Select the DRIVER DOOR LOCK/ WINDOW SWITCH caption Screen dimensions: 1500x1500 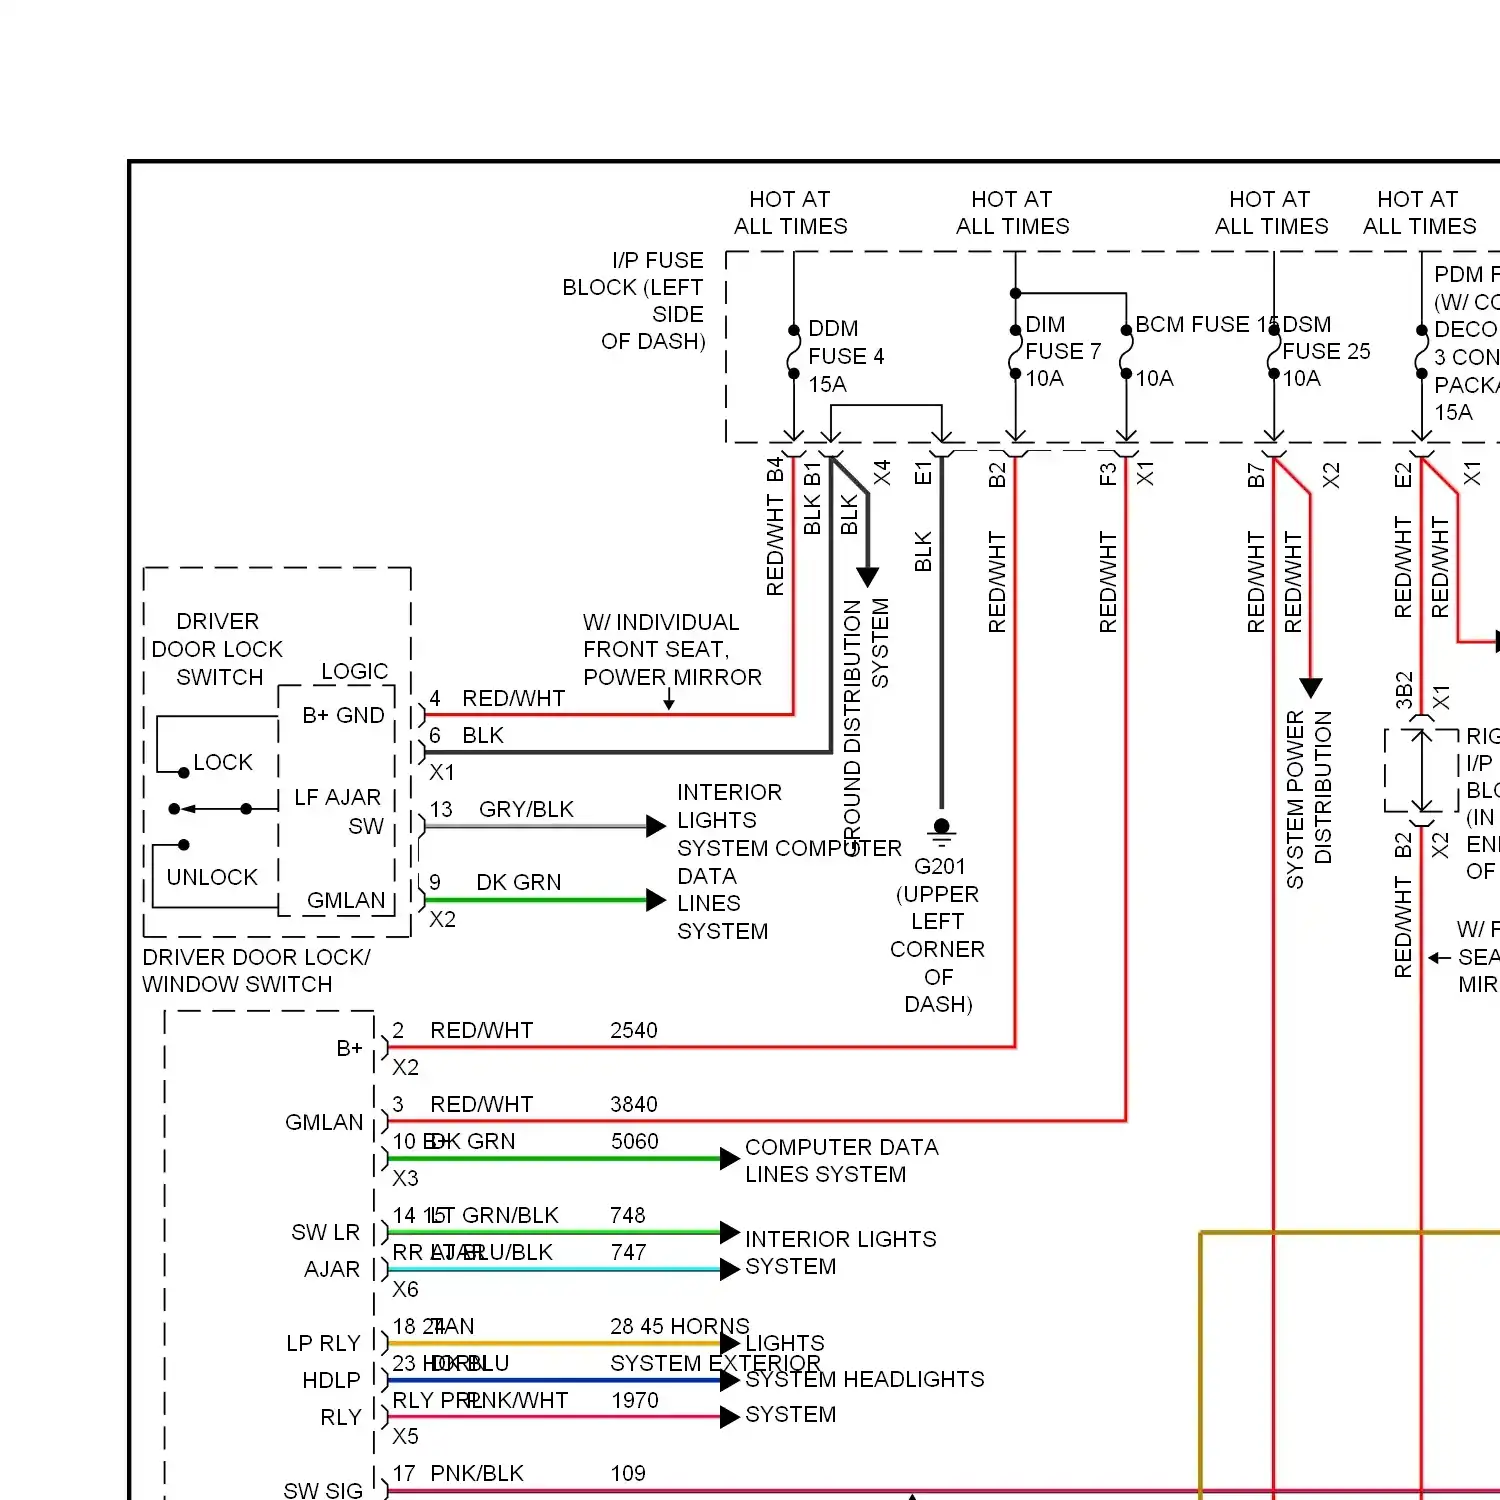coord(256,970)
